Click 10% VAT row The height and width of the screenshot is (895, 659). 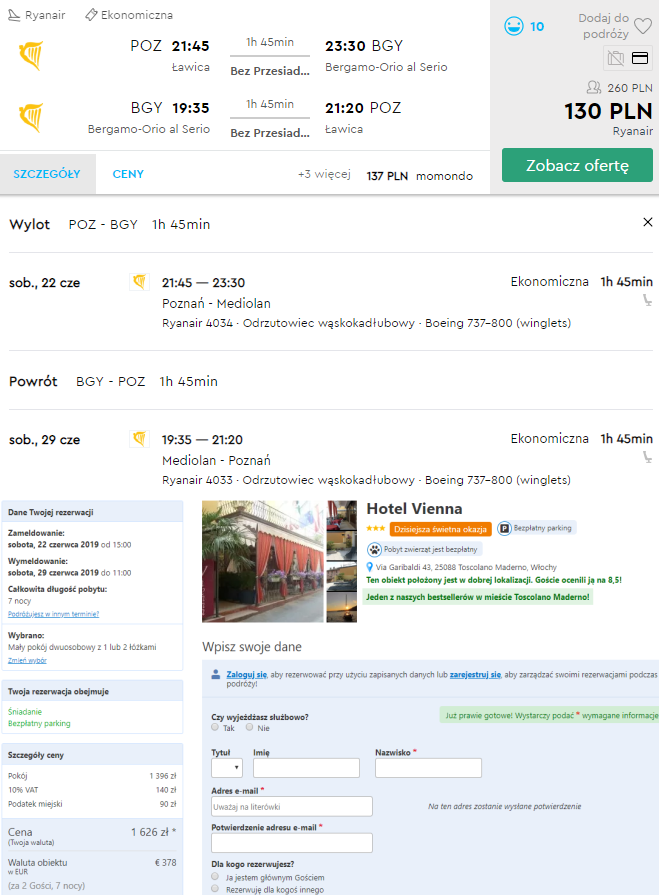[92, 790]
